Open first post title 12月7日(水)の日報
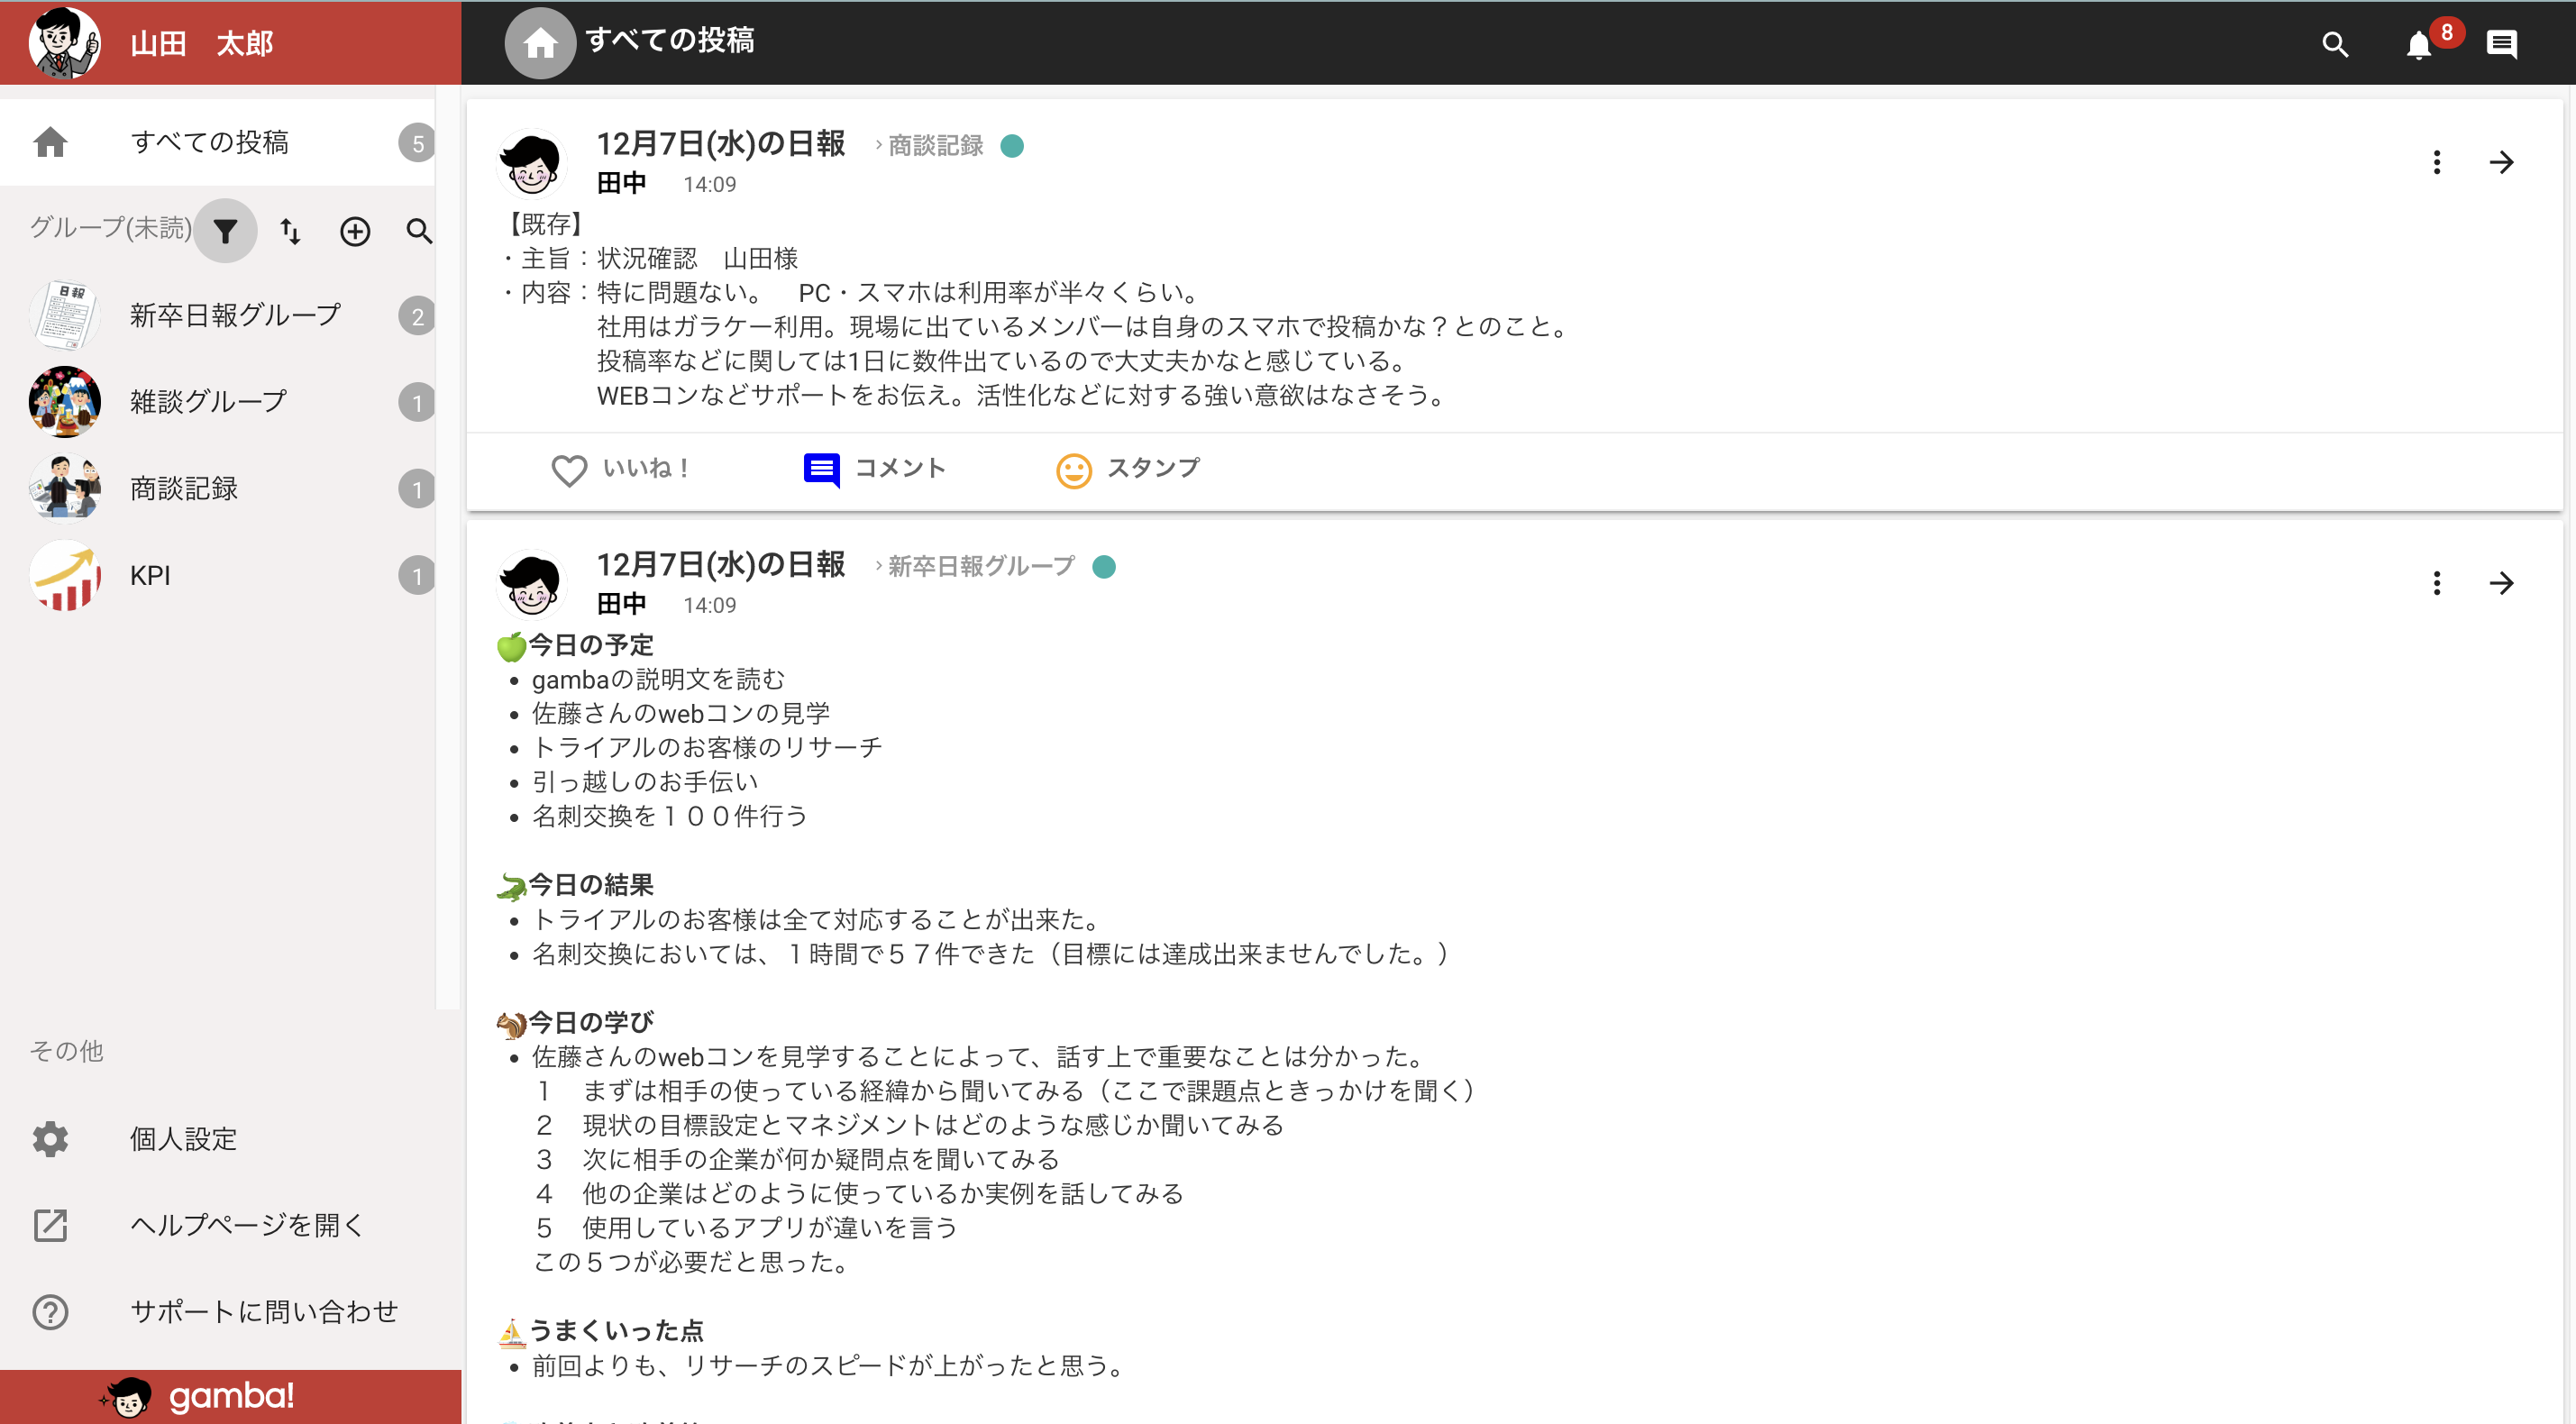Viewport: 2576px width, 1424px height. point(721,144)
